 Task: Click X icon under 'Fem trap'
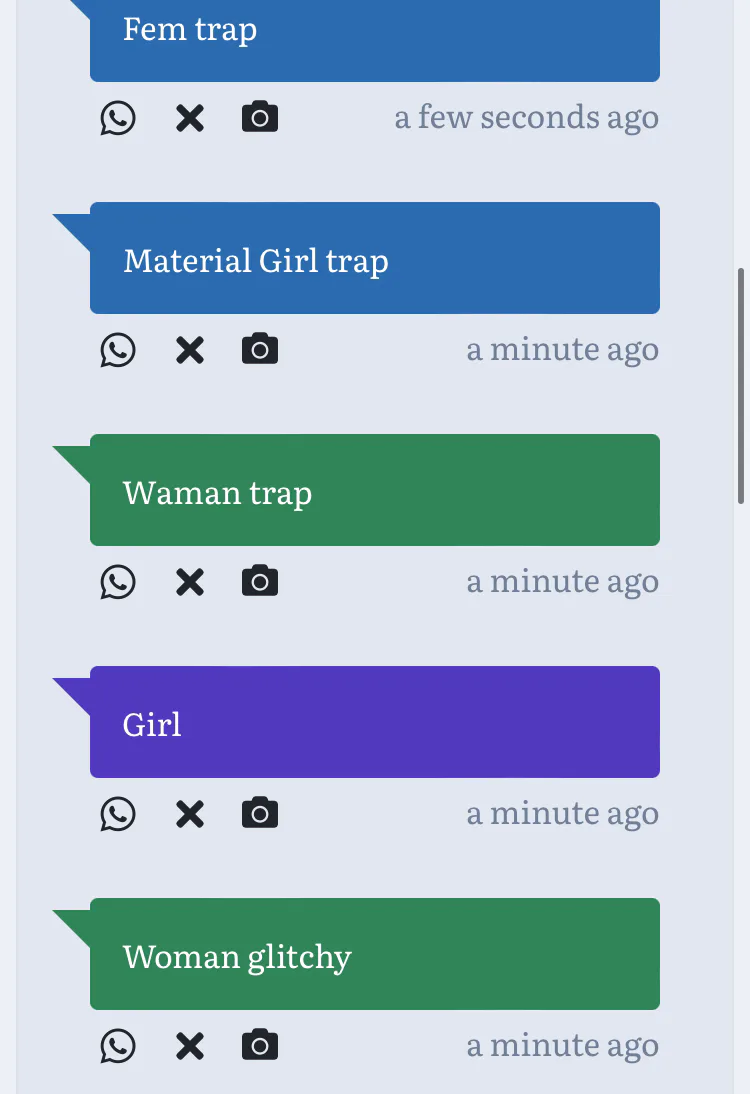pos(189,119)
